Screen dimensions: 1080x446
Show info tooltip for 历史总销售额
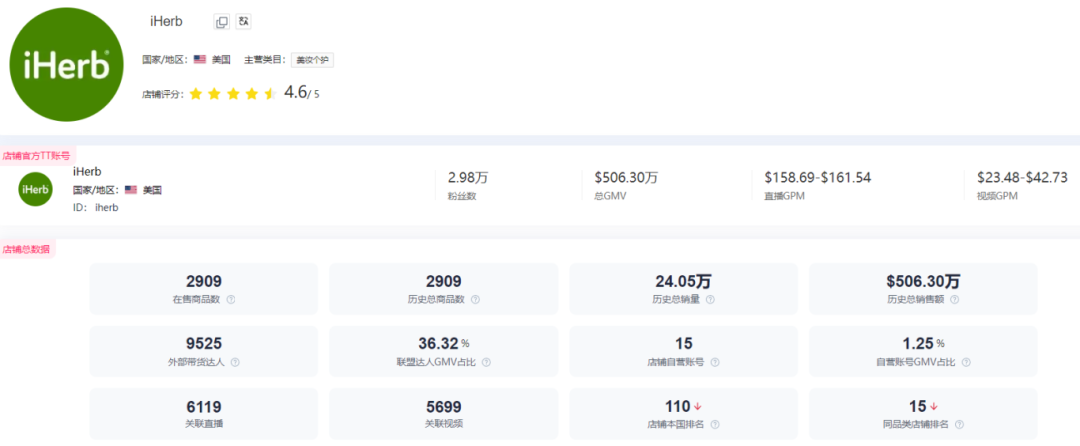pyautogui.click(x=954, y=299)
